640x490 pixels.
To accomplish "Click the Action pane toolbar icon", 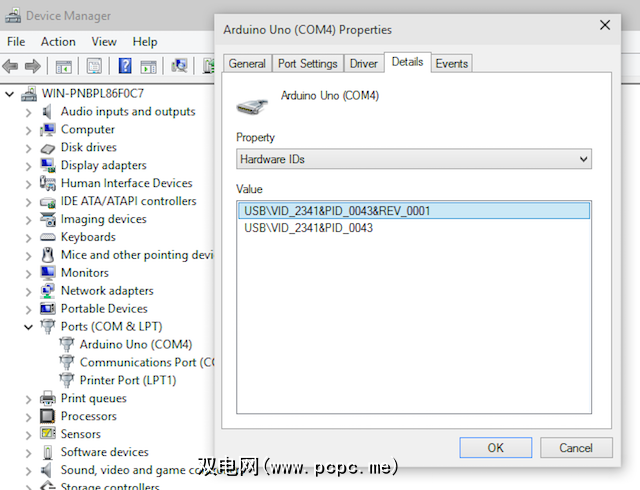I will pyautogui.click(x=148, y=66).
